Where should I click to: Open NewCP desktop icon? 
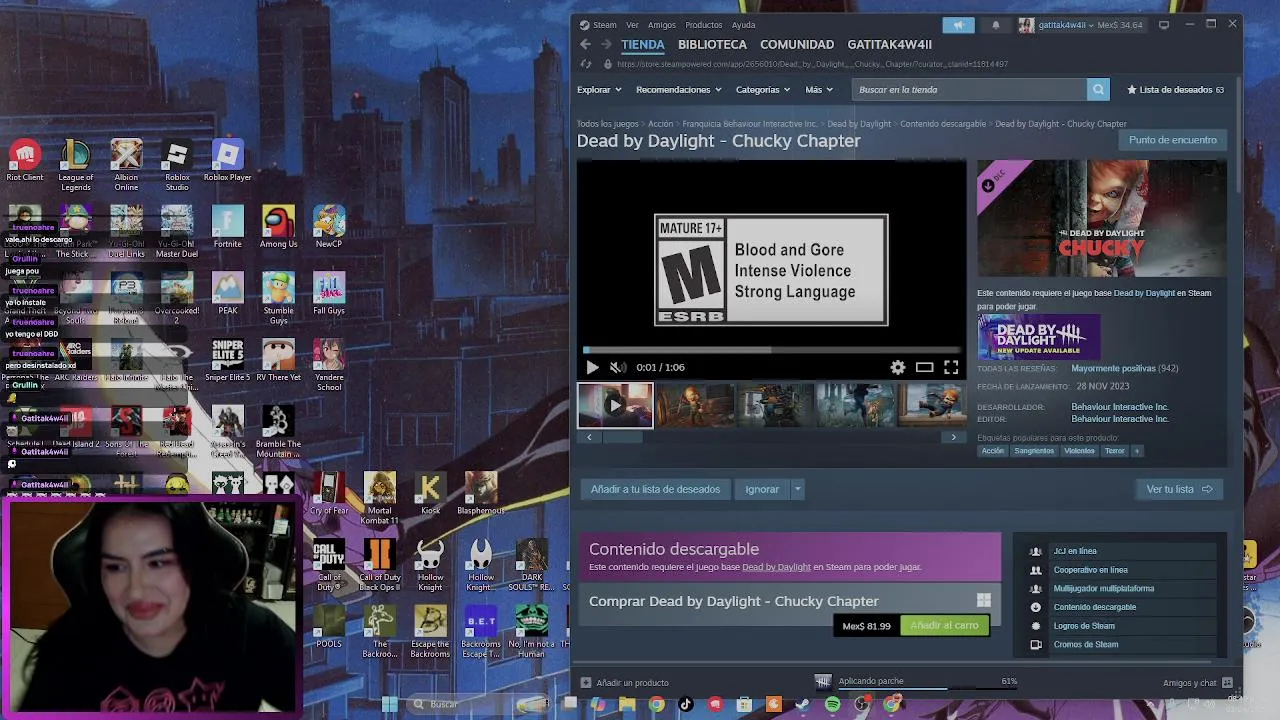point(329,227)
